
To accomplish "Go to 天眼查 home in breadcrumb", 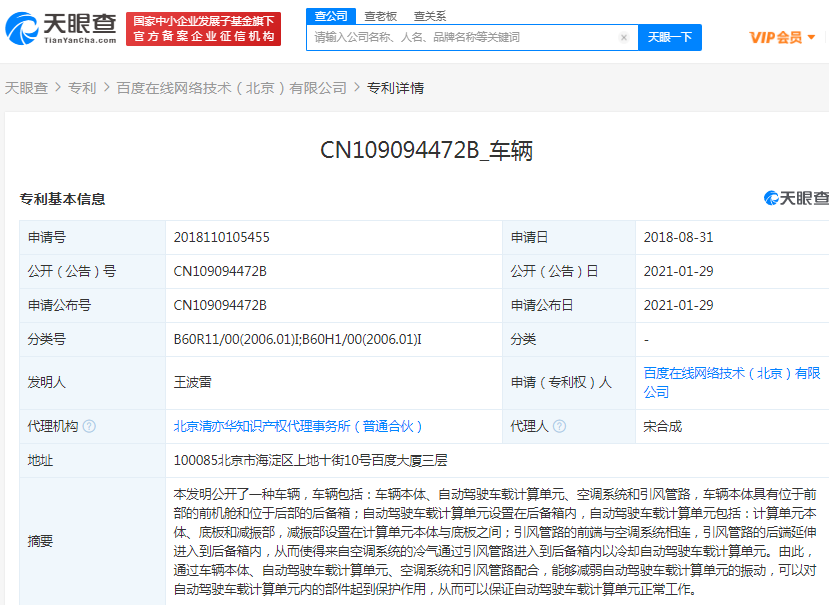I will (x=26, y=88).
